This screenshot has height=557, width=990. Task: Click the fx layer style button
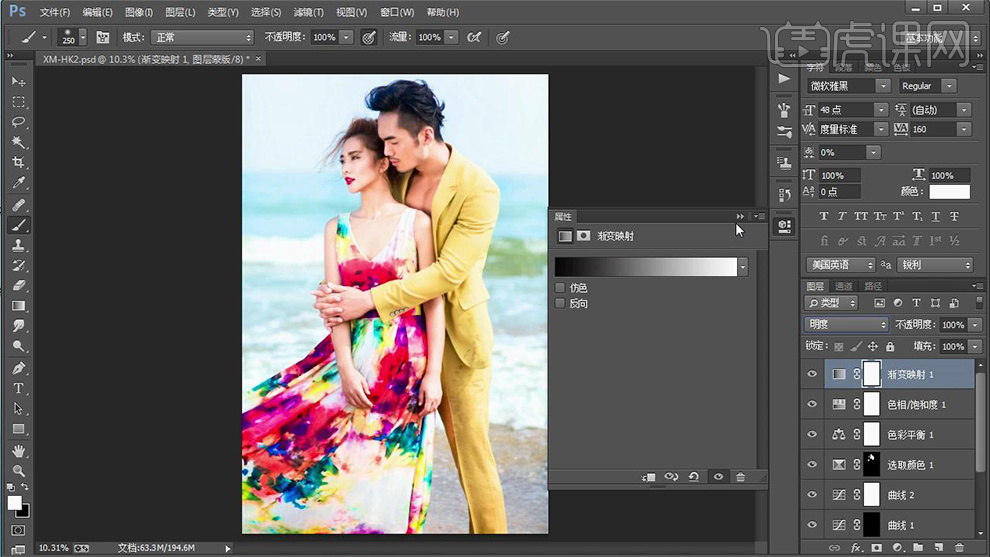pyautogui.click(x=855, y=547)
